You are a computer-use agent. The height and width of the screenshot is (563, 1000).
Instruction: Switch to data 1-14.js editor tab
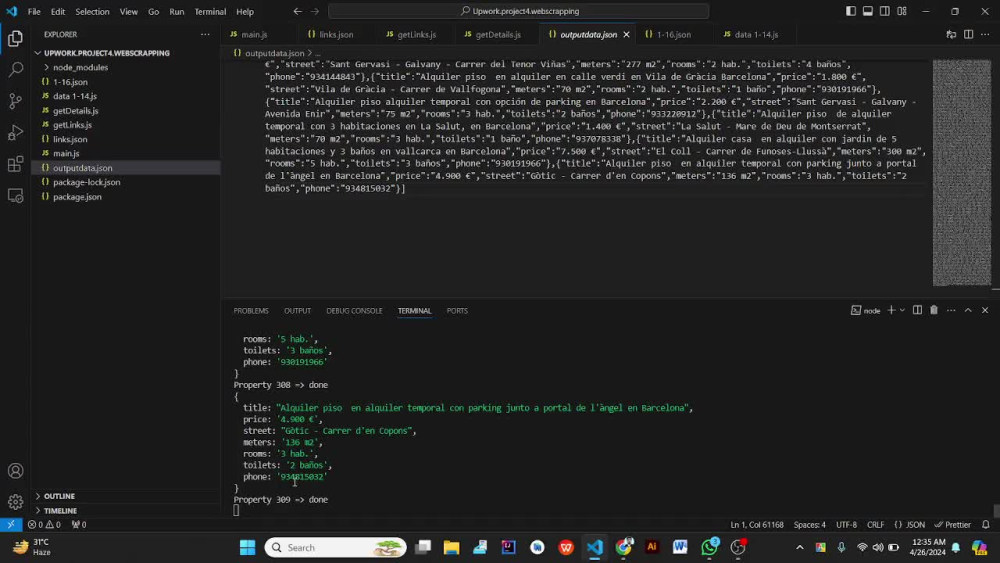point(756,34)
